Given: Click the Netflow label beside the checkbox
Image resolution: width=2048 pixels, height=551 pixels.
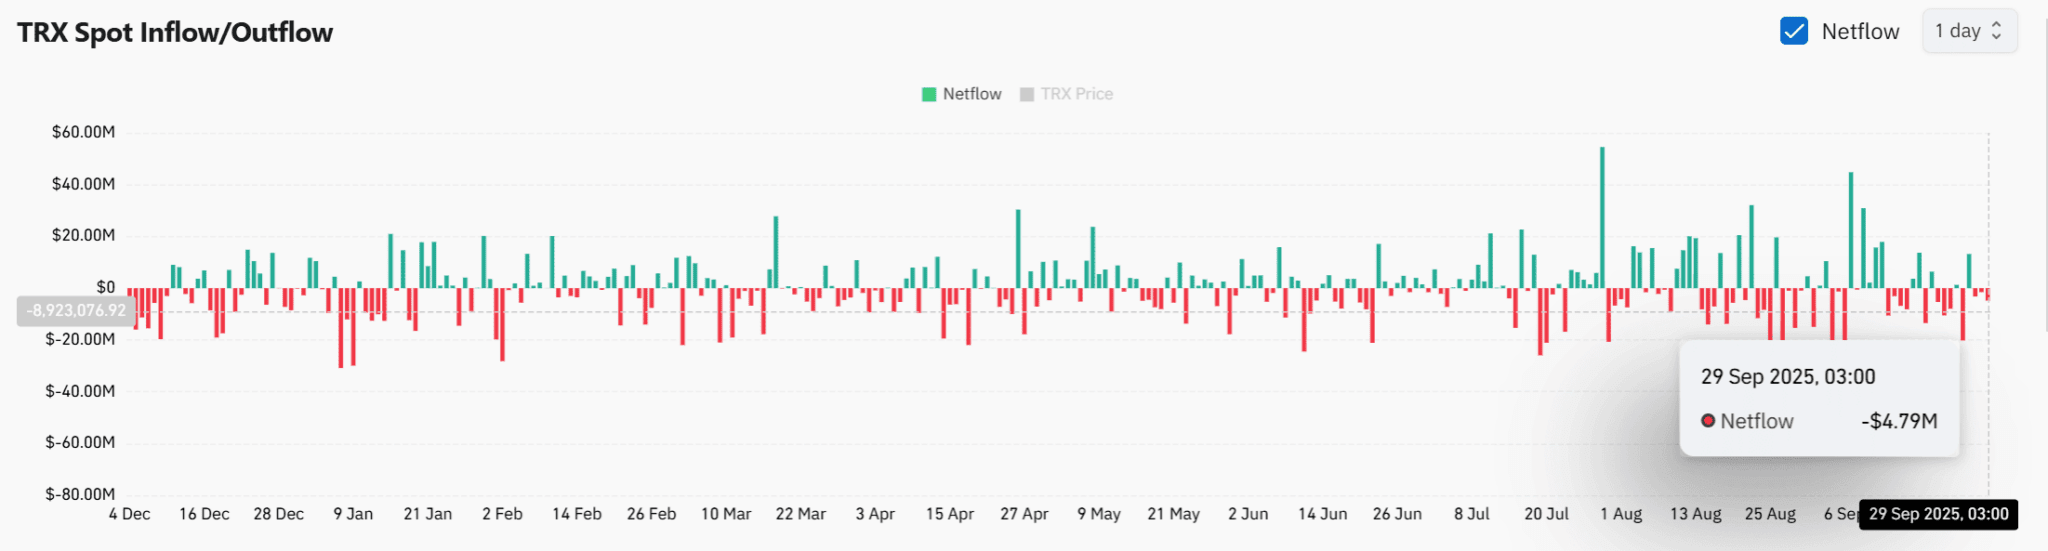Looking at the screenshot, I should coord(1860,31).
